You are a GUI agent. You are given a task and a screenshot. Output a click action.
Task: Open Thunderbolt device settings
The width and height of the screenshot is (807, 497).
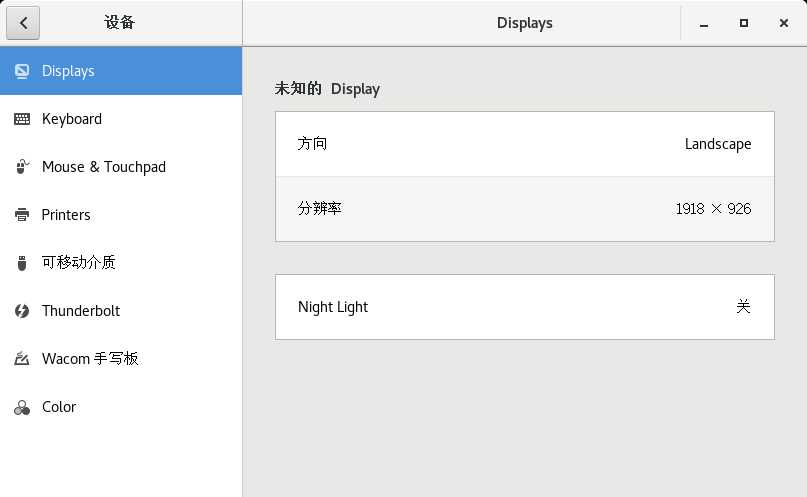point(81,311)
